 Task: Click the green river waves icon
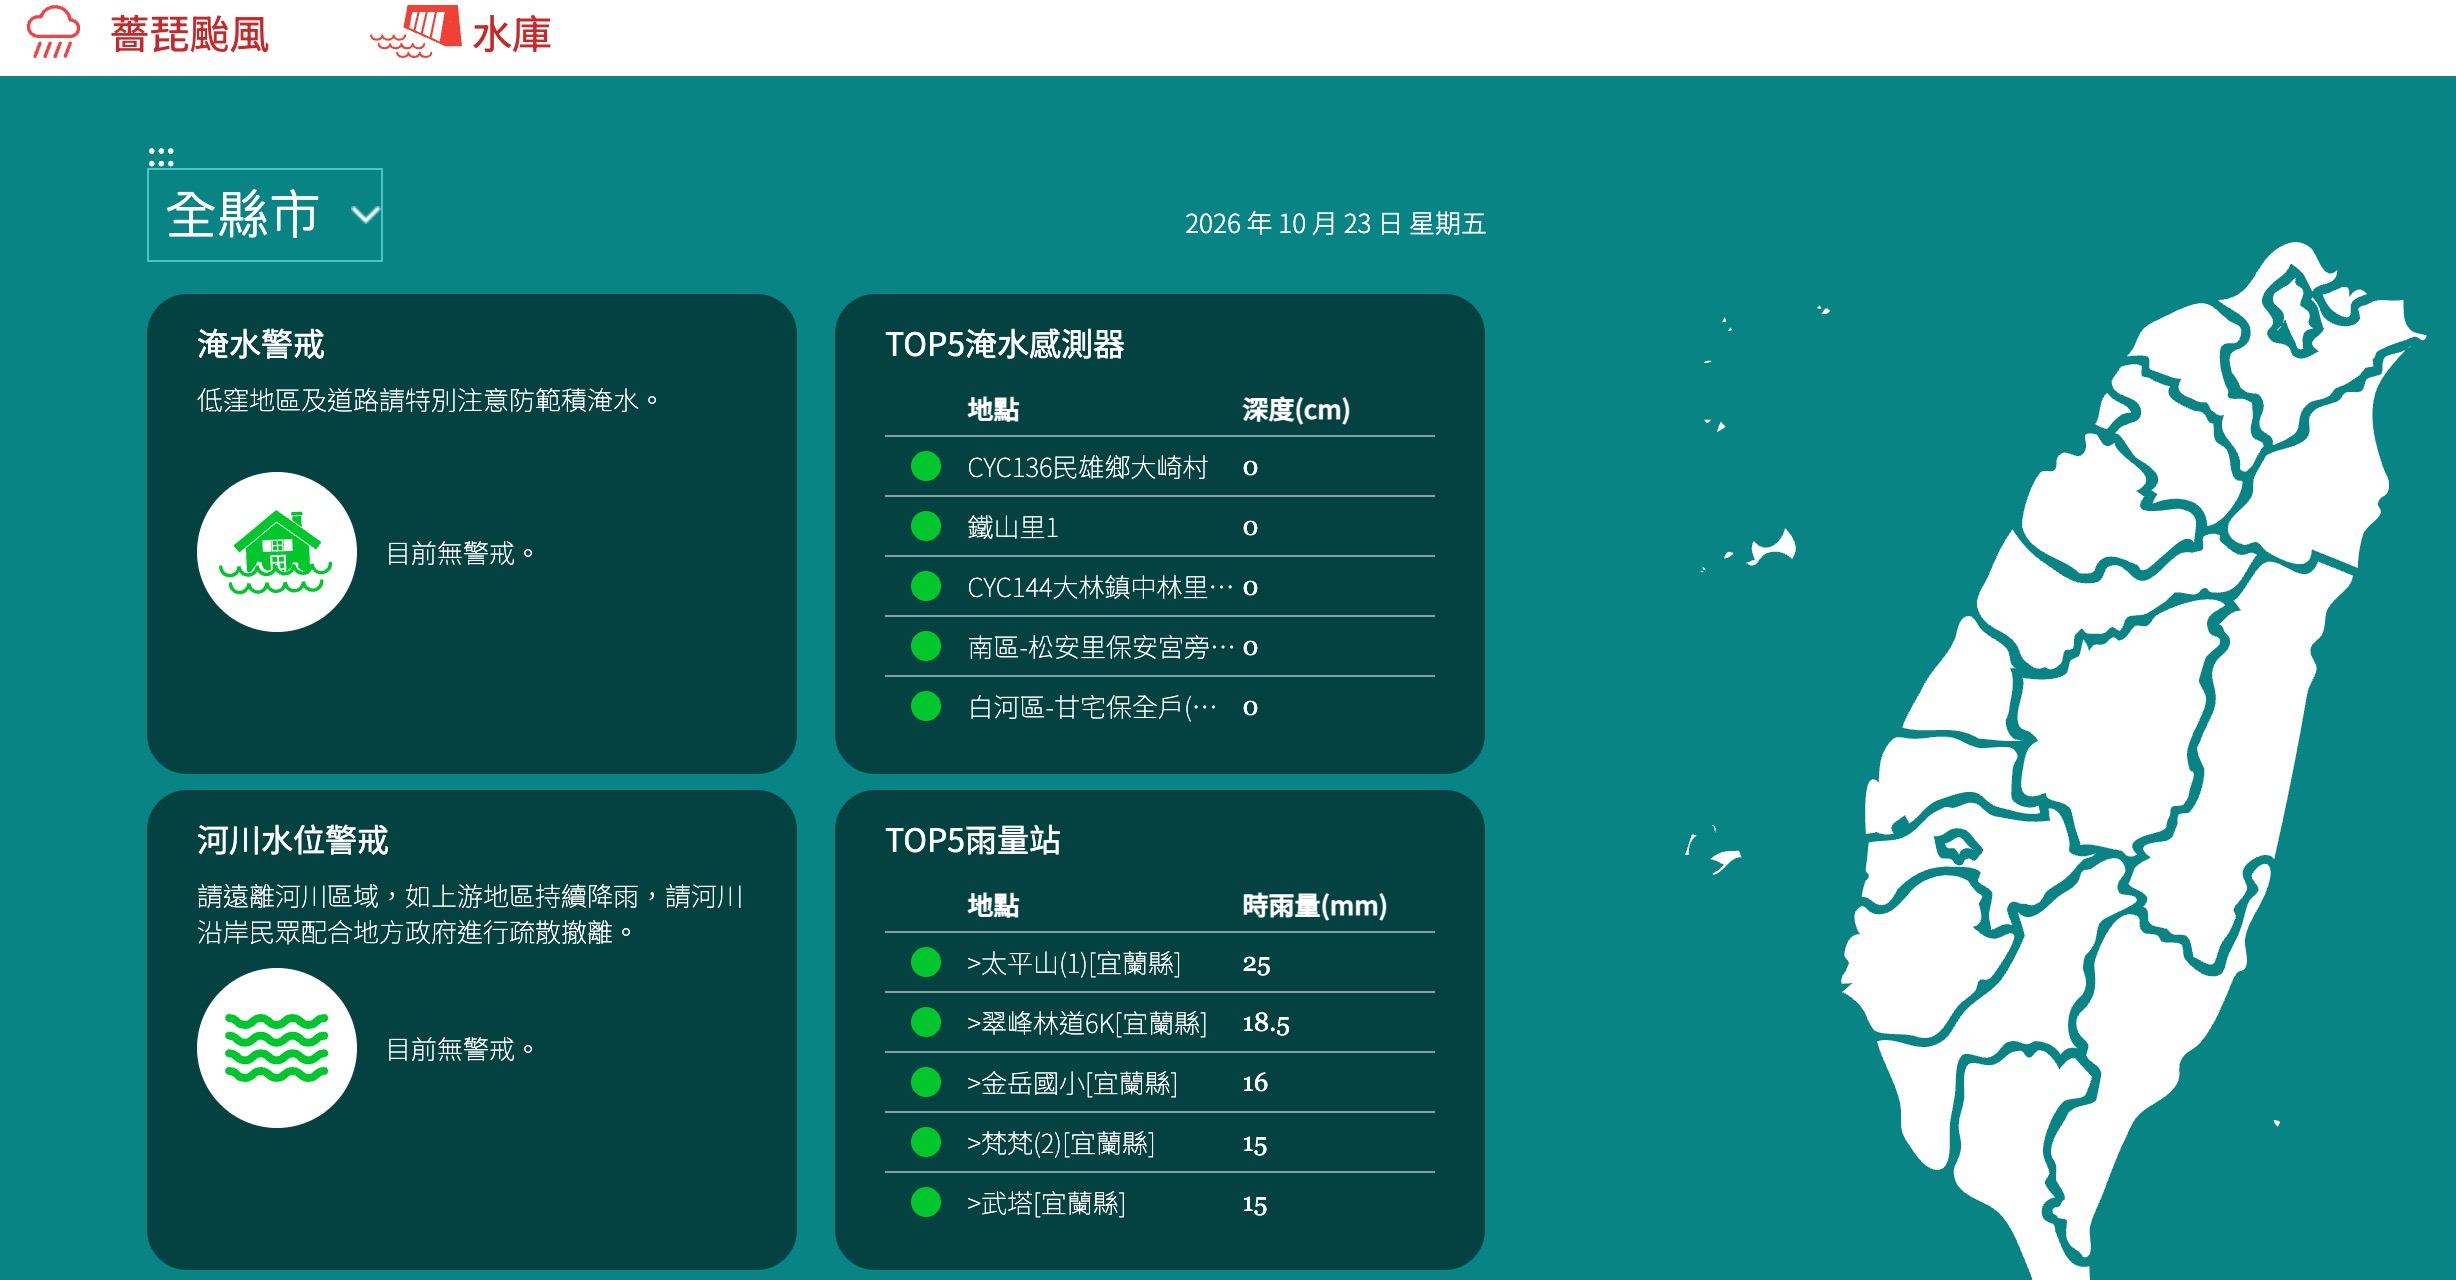click(x=277, y=1048)
